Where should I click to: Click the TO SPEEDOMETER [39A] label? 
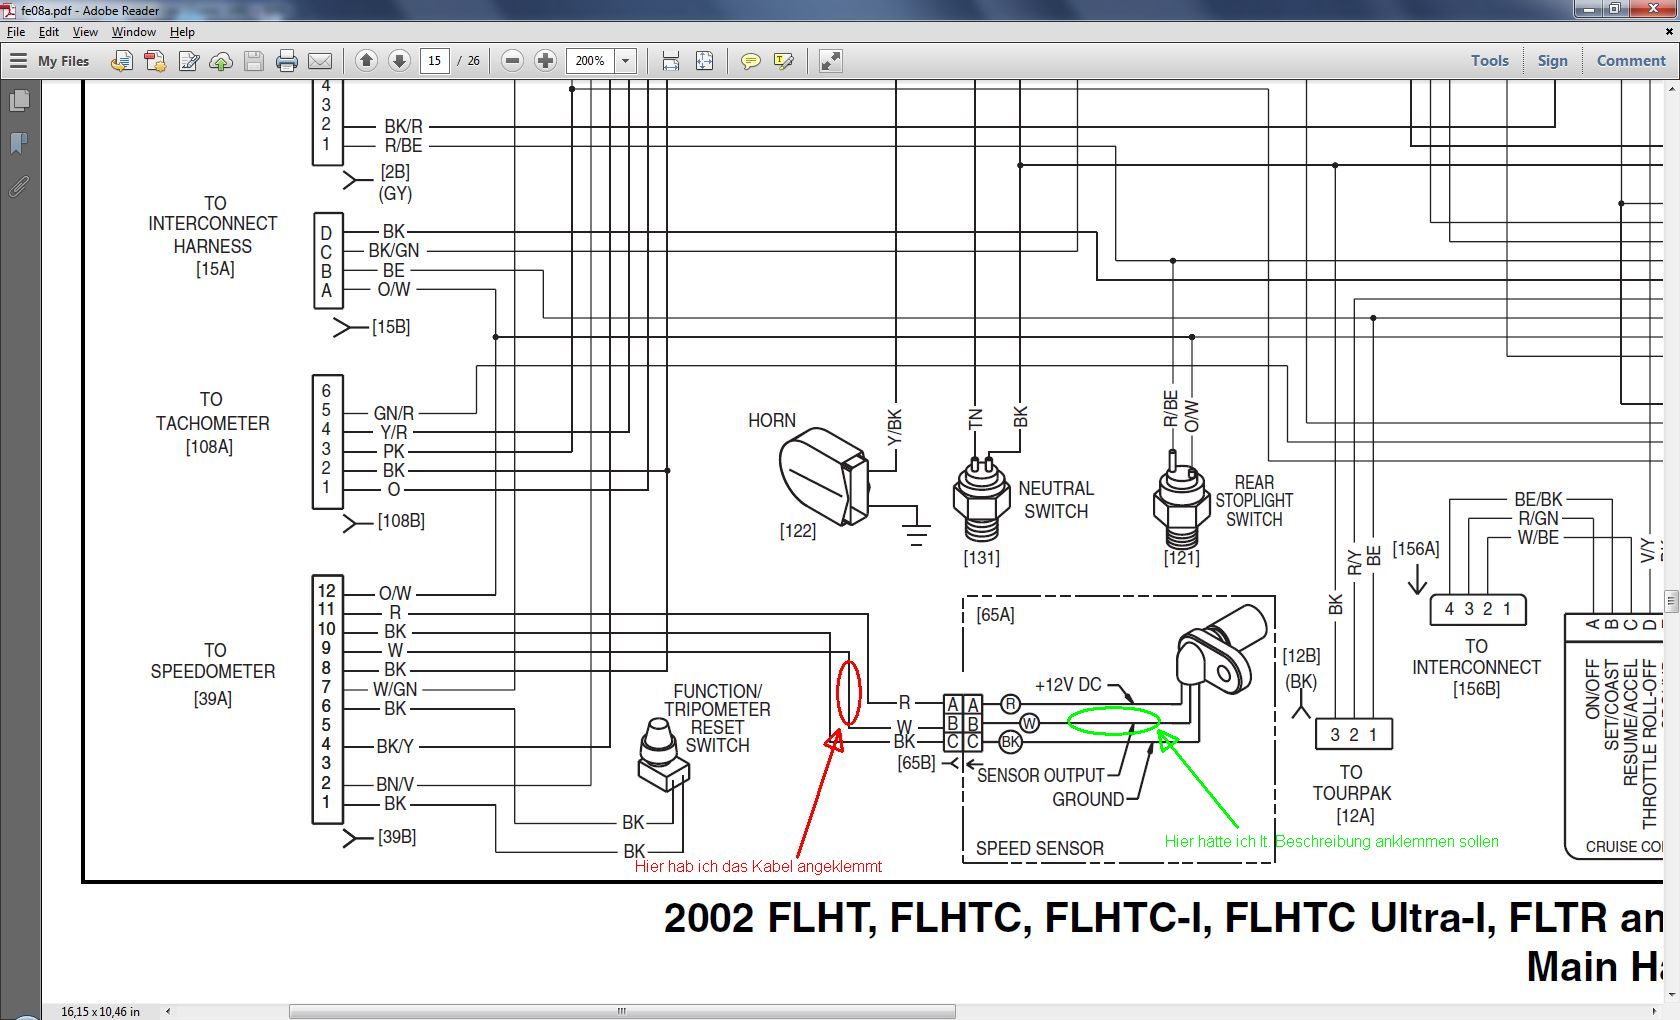pyautogui.click(x=212, y=674)
